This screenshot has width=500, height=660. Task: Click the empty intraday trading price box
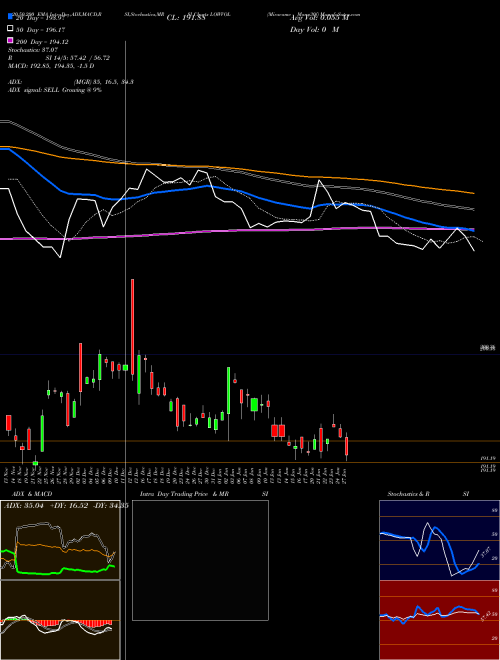tap(200, 560)
